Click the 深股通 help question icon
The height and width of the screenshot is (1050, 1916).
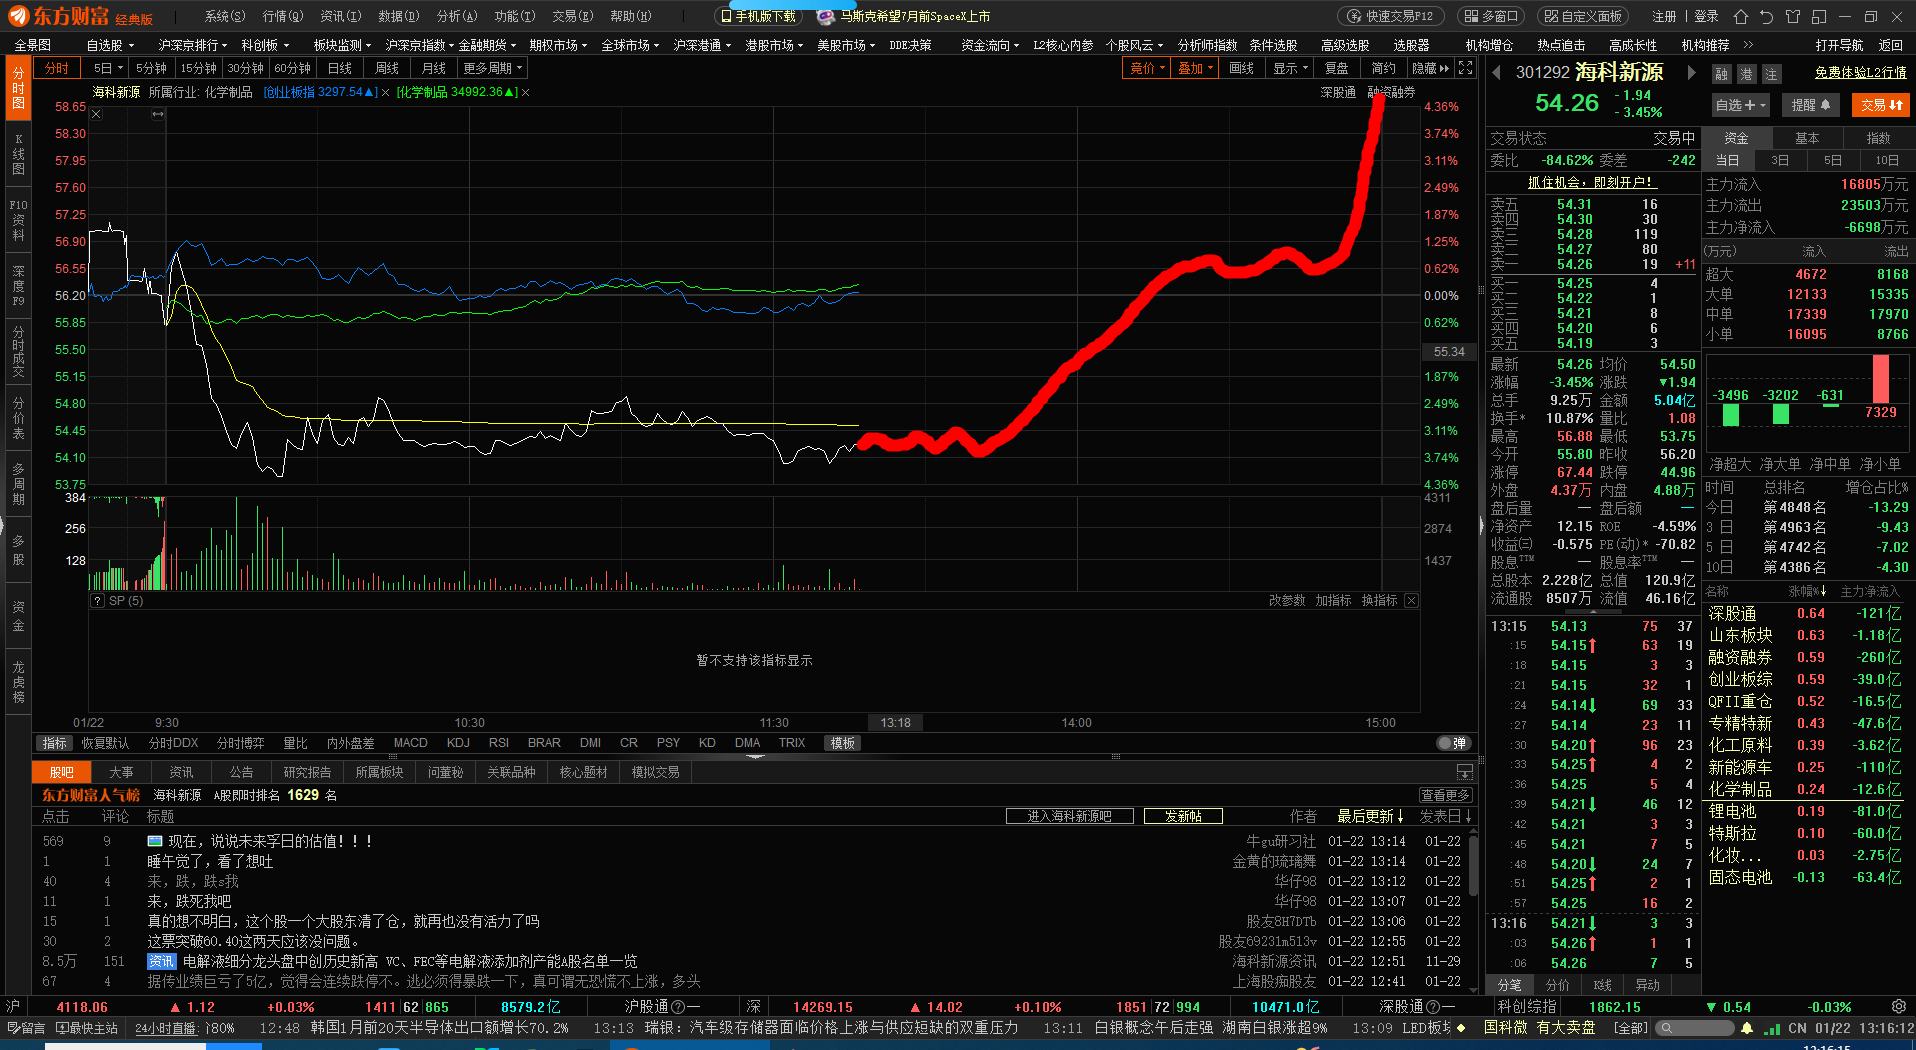click(x=1432, y=1007)
